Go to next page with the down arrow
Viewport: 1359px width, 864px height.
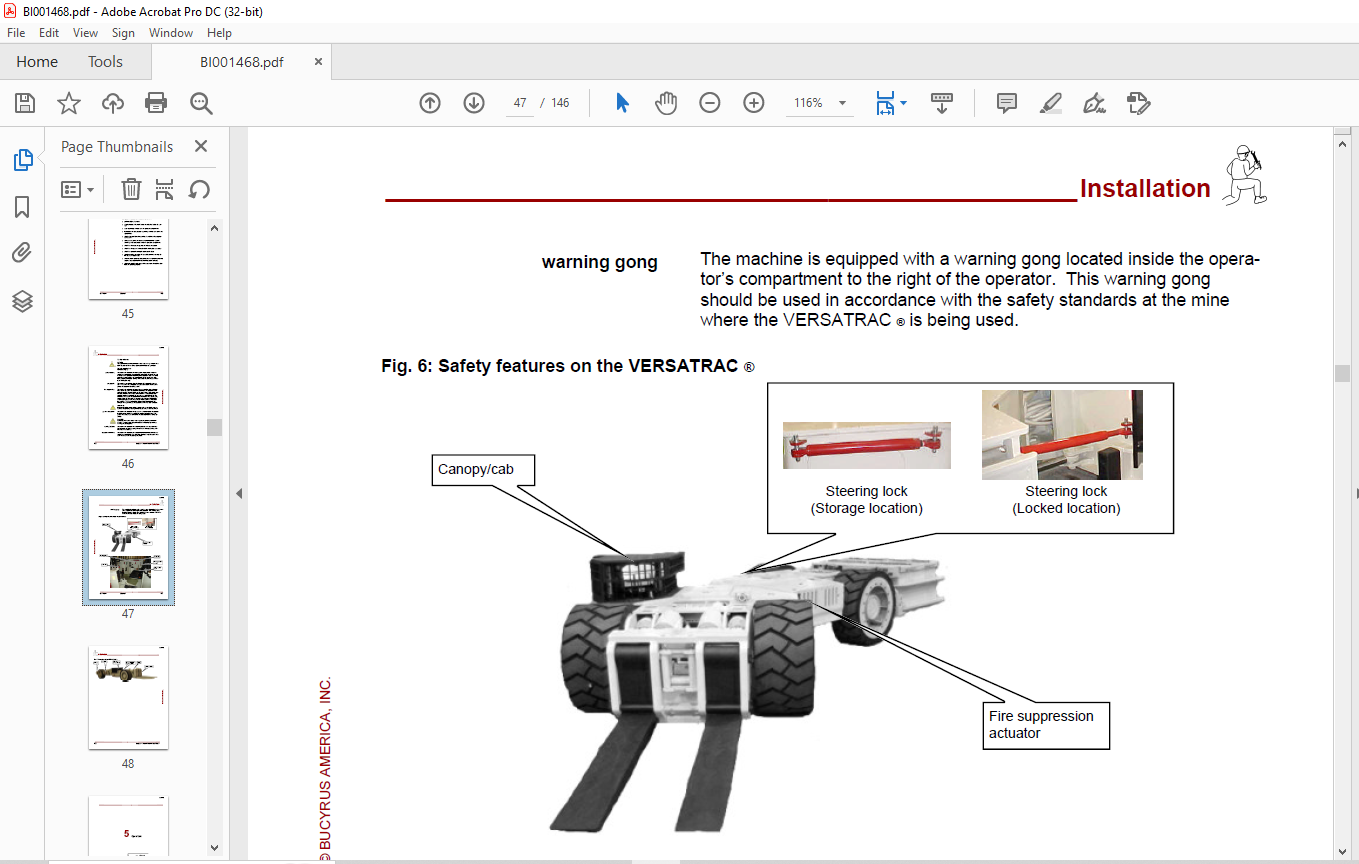(x=474, y=103)
